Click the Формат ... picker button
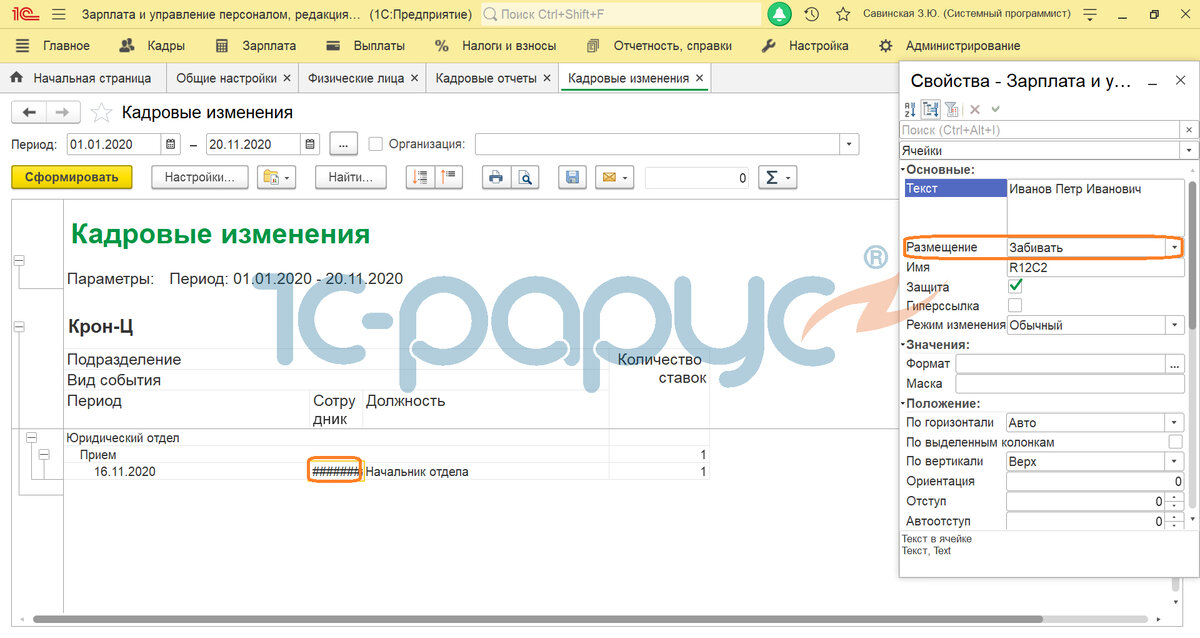The height and width of the screenshot is (638, 1200). coord(1175,364)
